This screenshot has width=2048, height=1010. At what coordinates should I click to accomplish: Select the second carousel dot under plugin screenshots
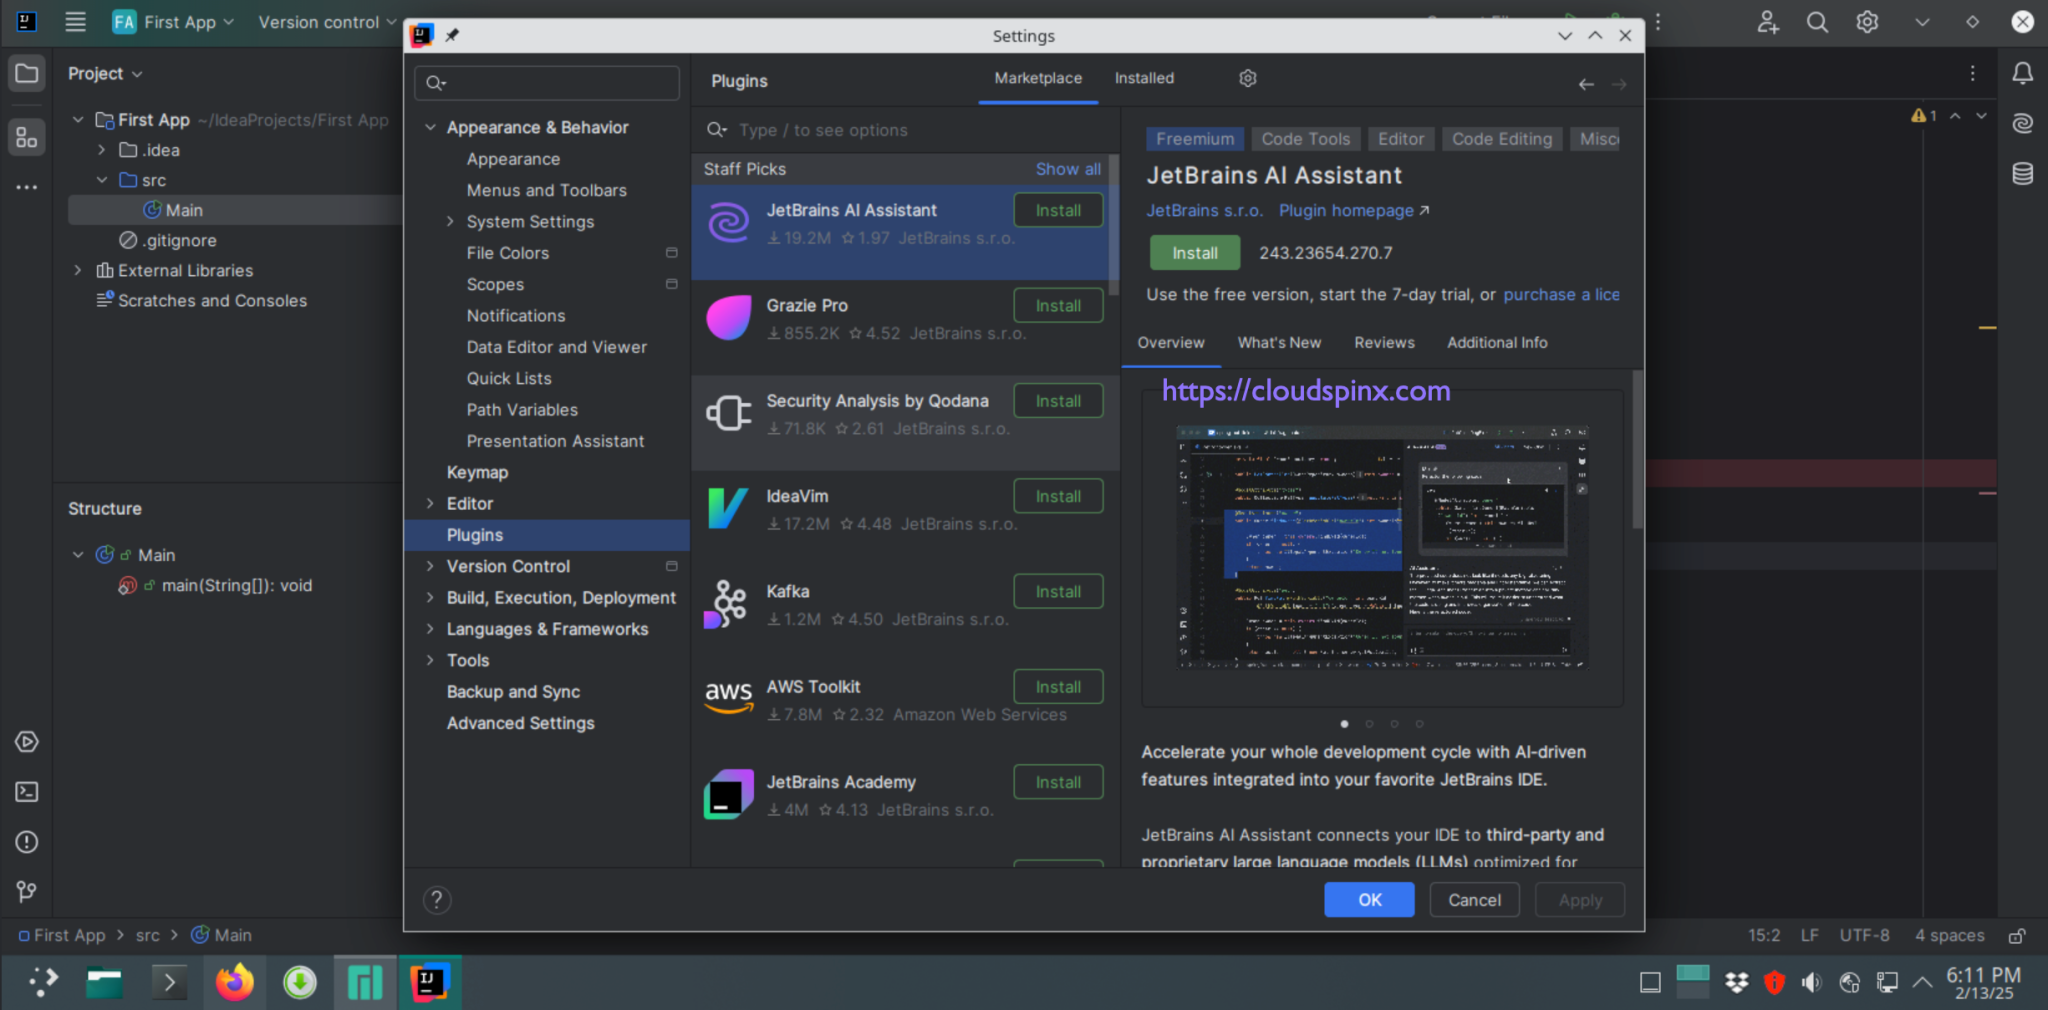pyautogui.click(x=1369, y=724)
